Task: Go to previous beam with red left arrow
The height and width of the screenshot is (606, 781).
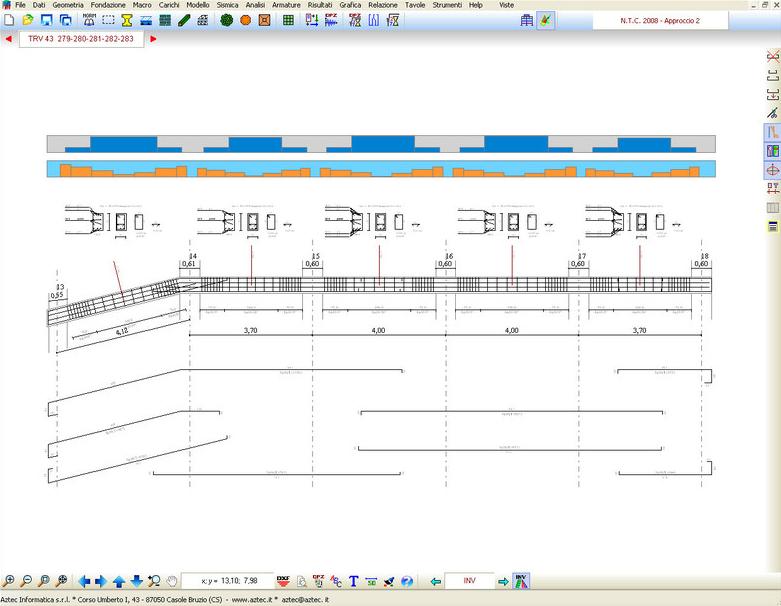Action: click(x=9, y=39)
